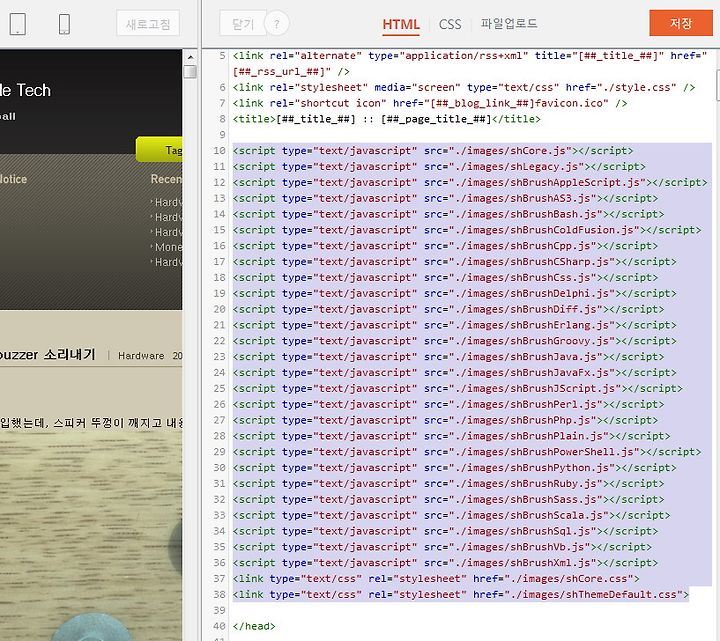Click the closing </head> tag line
The width and height of the screenshot is (720, 641).
(x=254, y=626)
